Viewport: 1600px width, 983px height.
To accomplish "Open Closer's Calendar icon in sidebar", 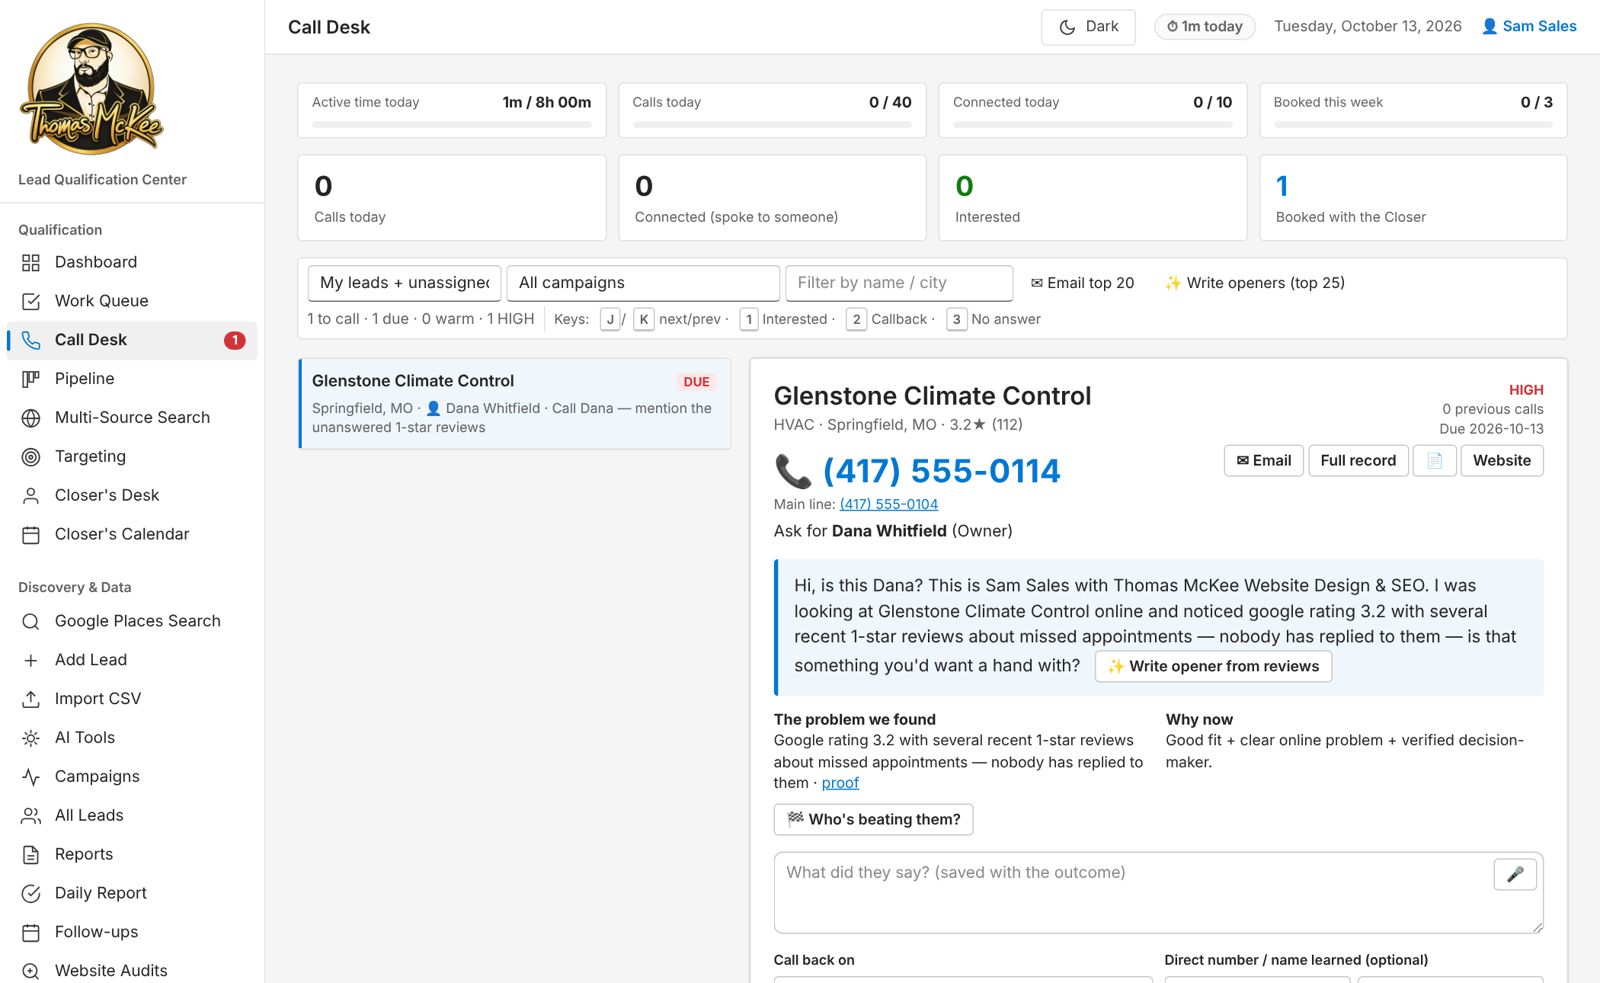I will point(31,535).
